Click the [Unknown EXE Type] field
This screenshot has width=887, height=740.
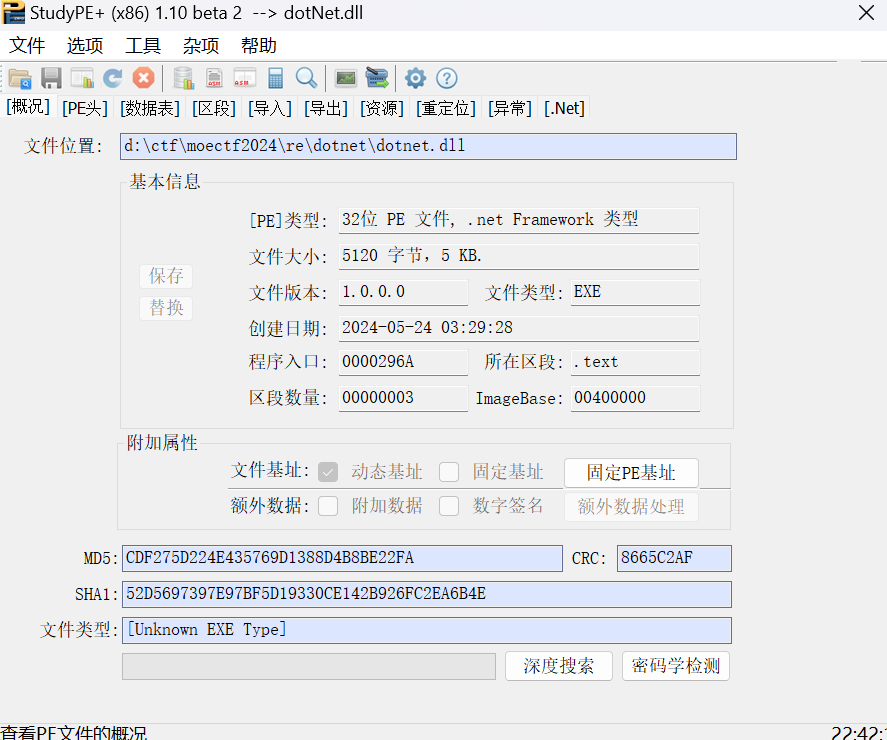click(427, 630)
